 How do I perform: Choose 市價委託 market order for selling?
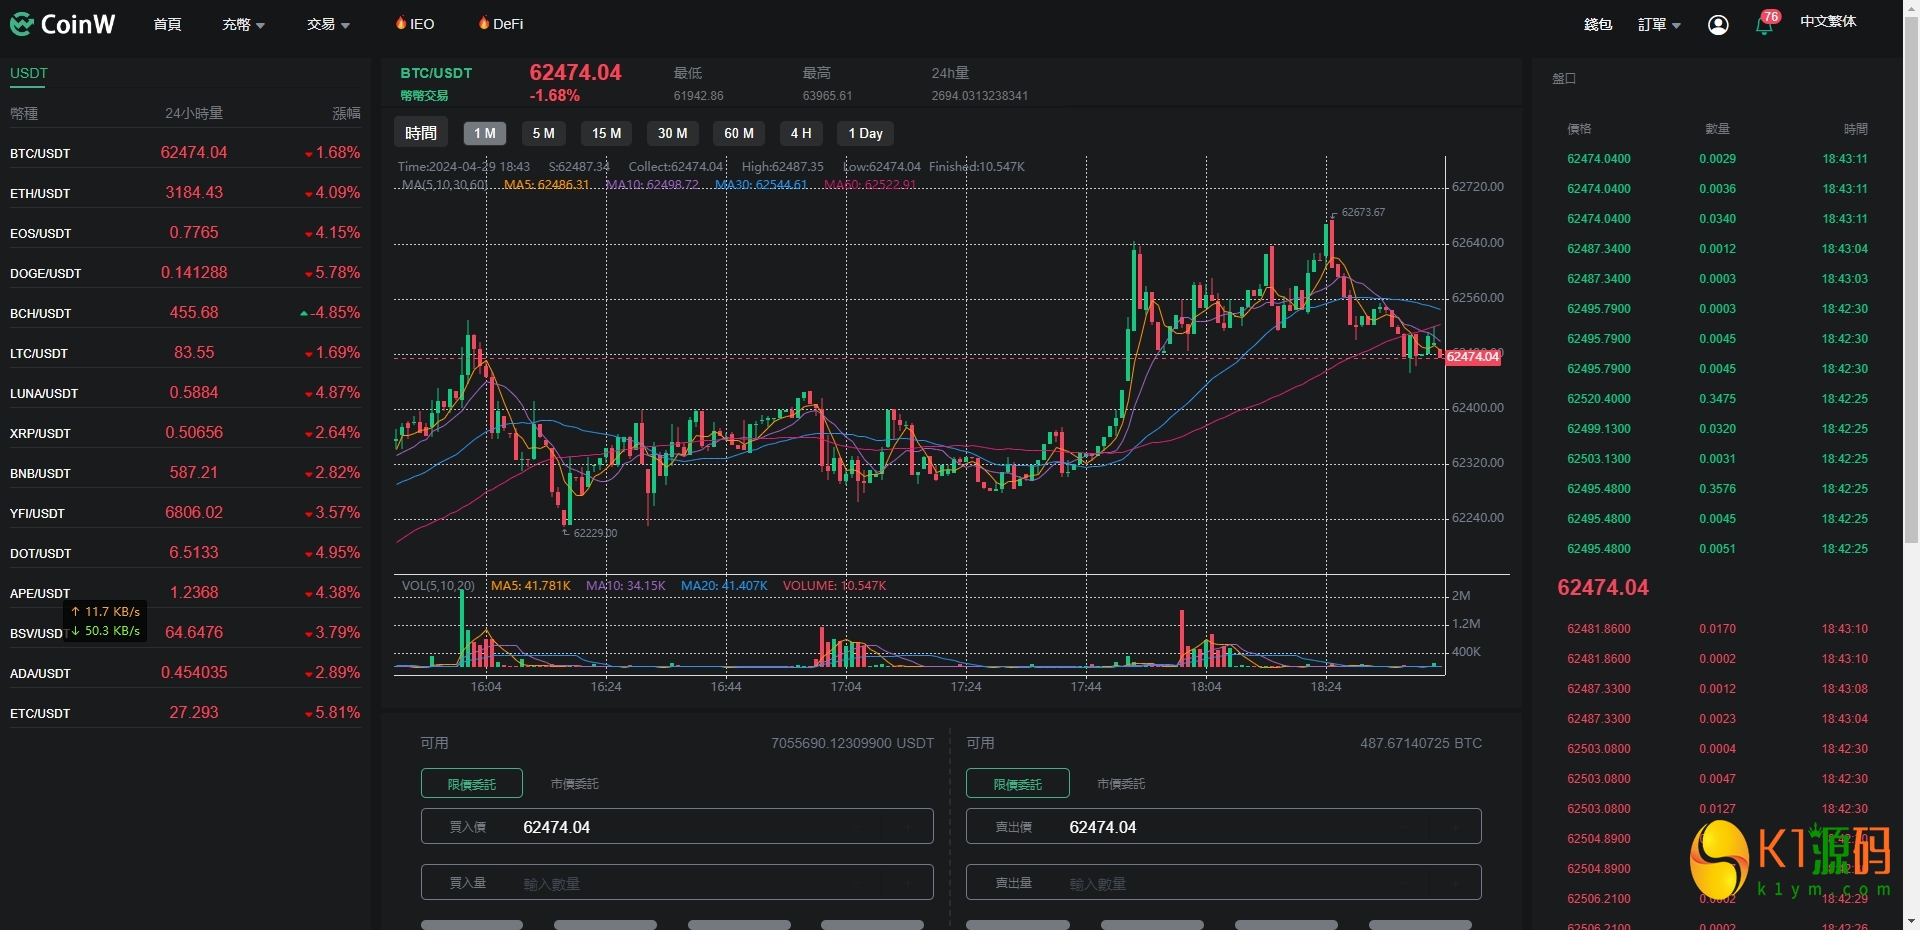pyautogui.click(x=1121, y=784)
